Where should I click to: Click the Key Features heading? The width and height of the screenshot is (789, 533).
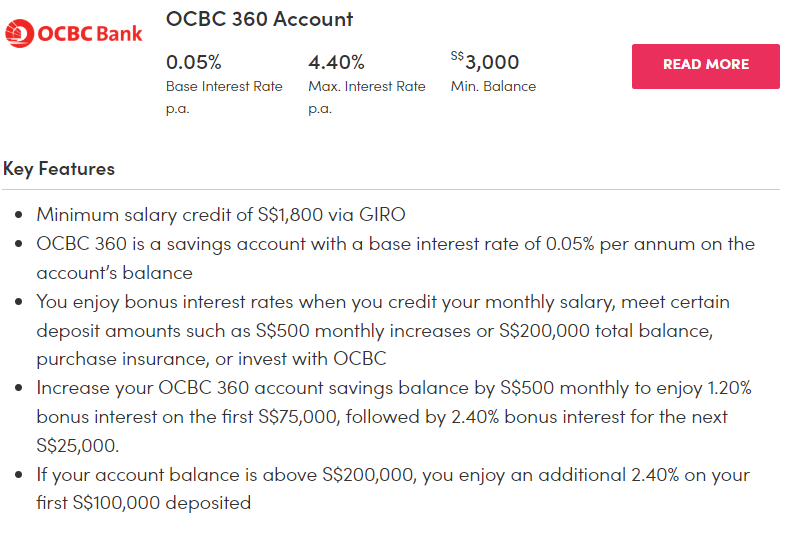(59, 168)
